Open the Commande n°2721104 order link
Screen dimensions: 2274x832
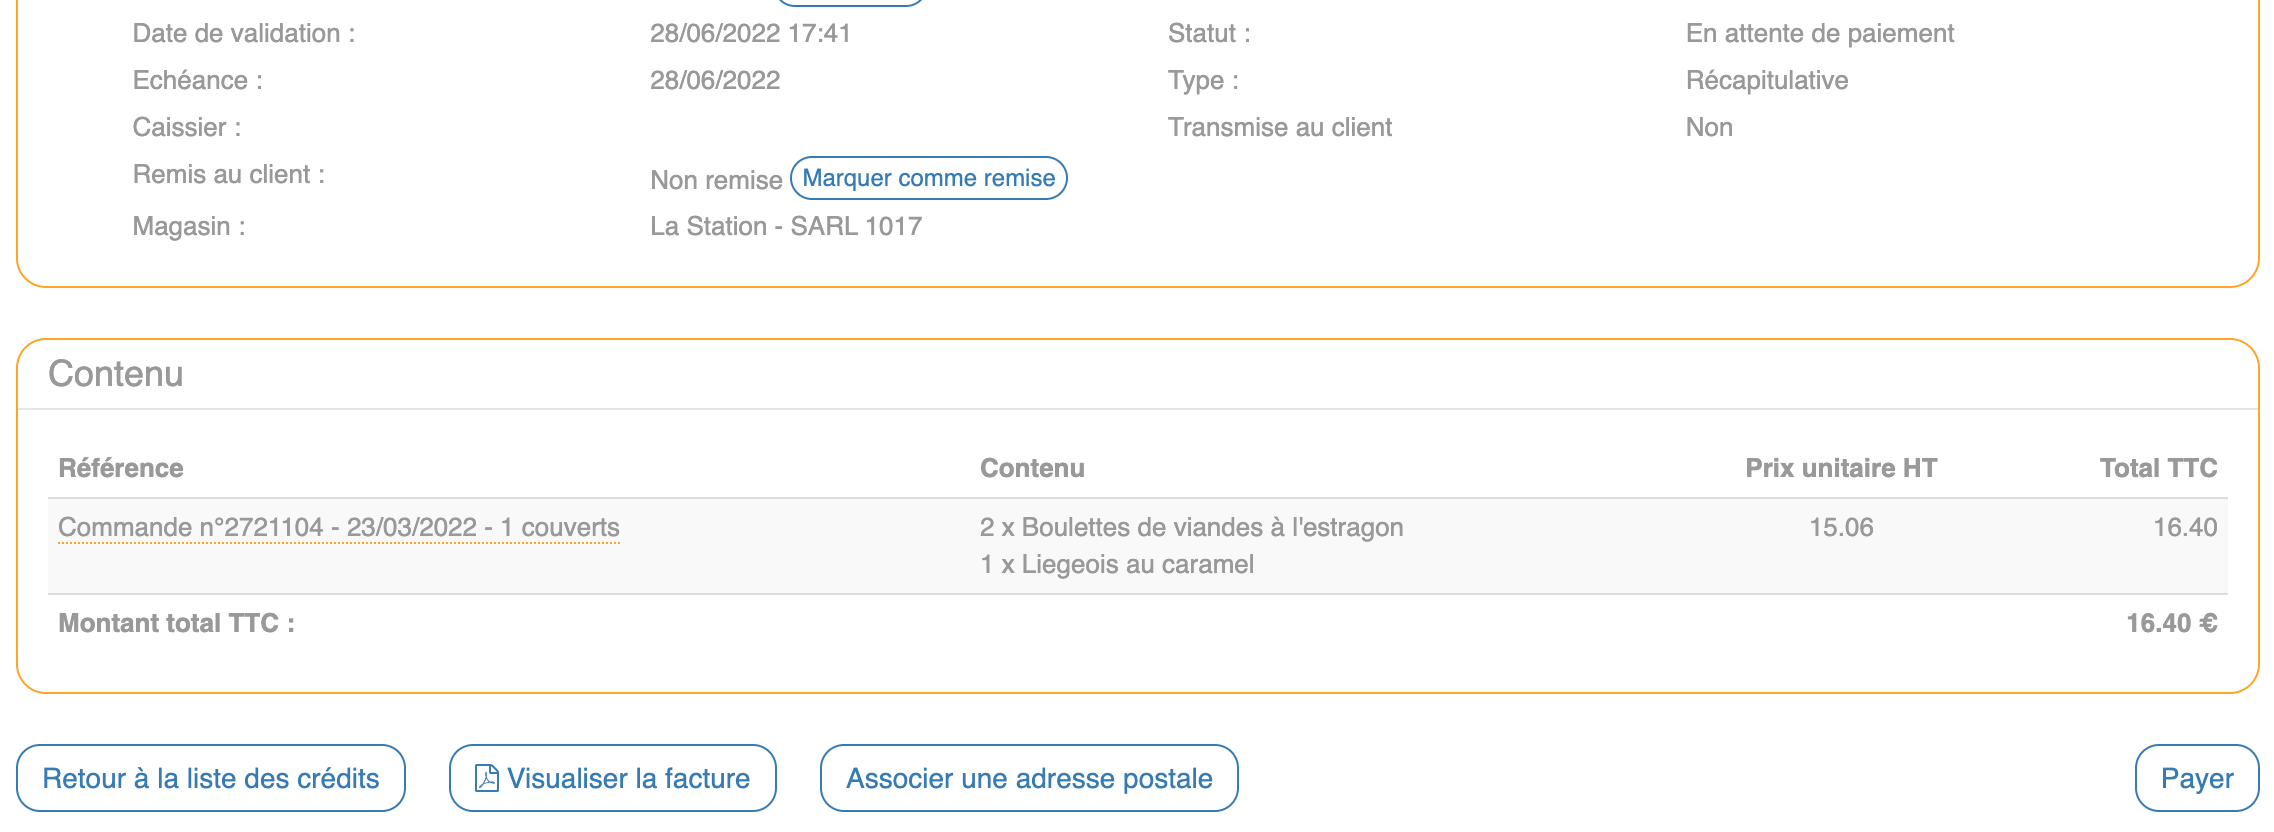(338, 527)
